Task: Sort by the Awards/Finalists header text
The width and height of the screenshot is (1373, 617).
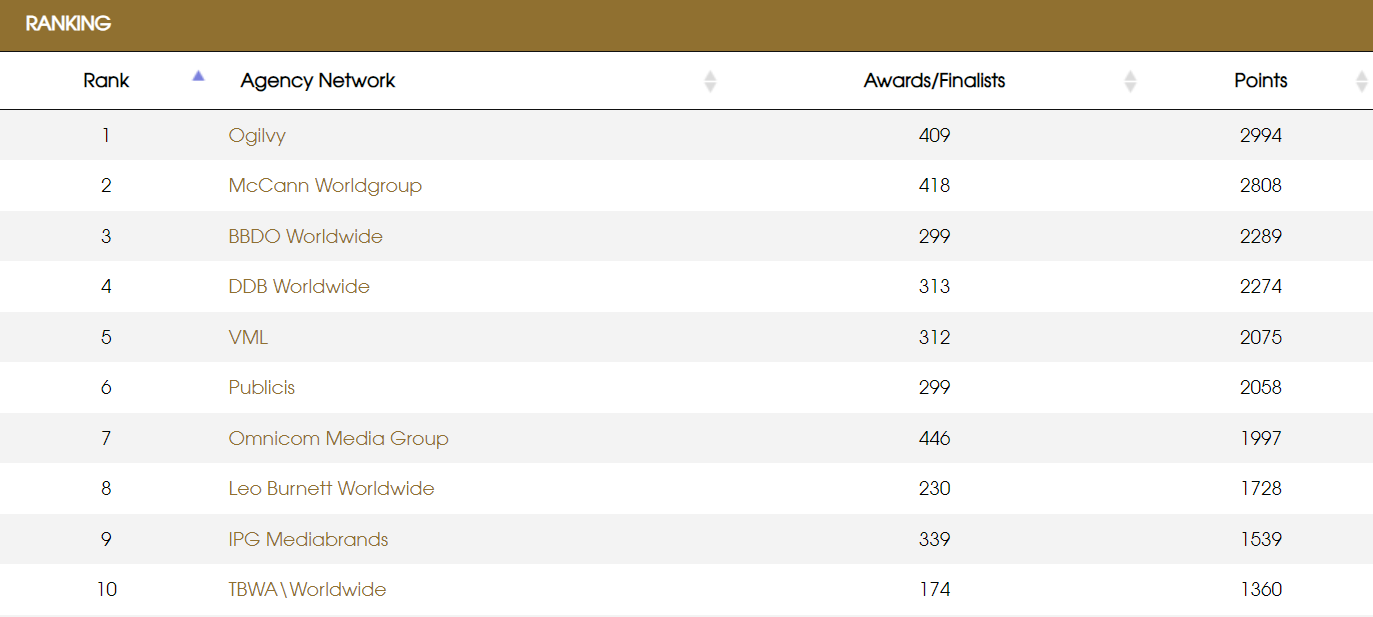Action: click(934, 81)
